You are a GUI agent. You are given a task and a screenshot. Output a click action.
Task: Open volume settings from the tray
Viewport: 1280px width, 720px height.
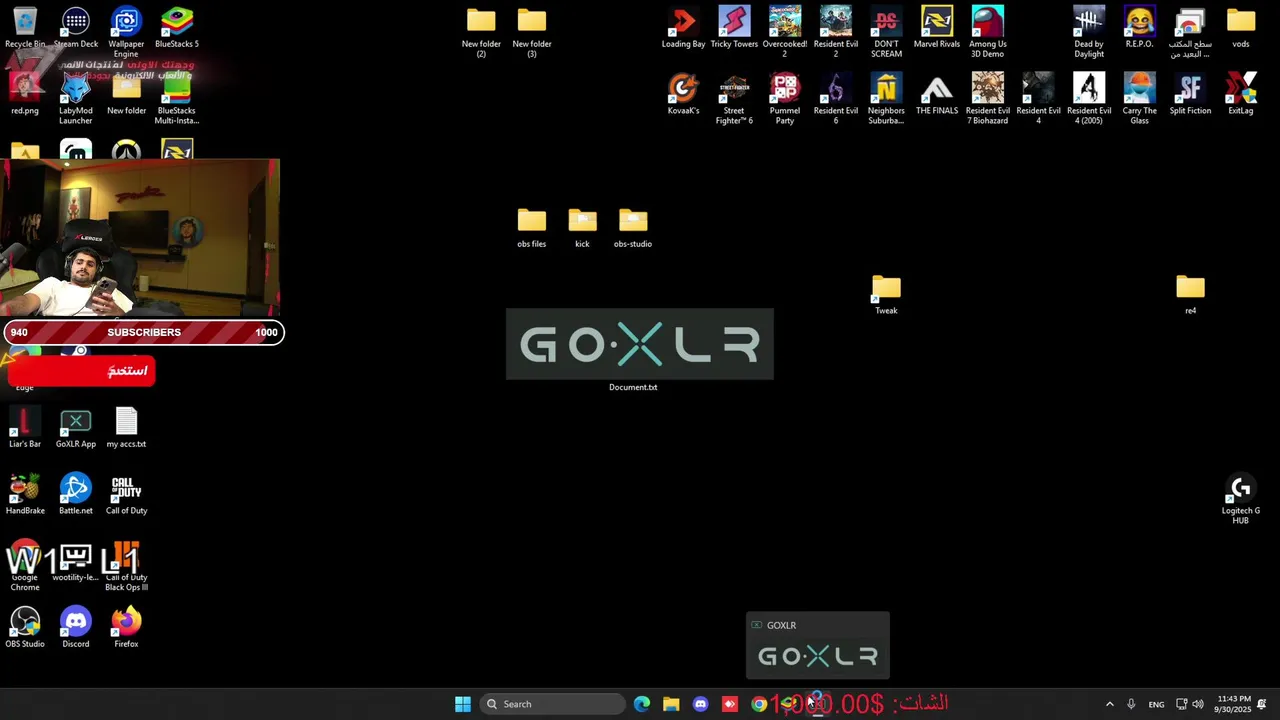[x=1198, y=704]
